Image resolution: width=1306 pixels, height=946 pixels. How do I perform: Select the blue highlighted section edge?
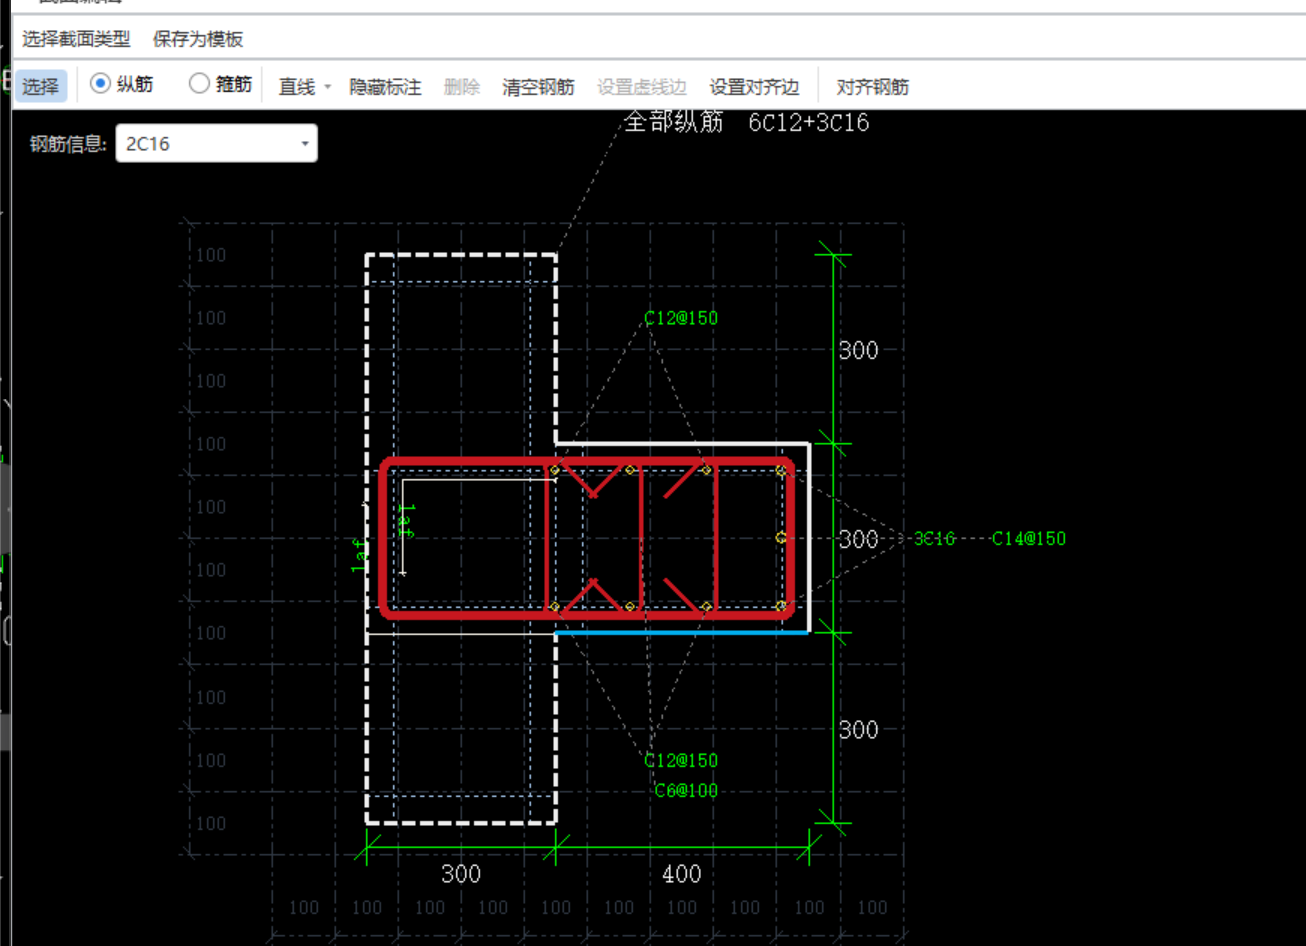click(682, 633)
